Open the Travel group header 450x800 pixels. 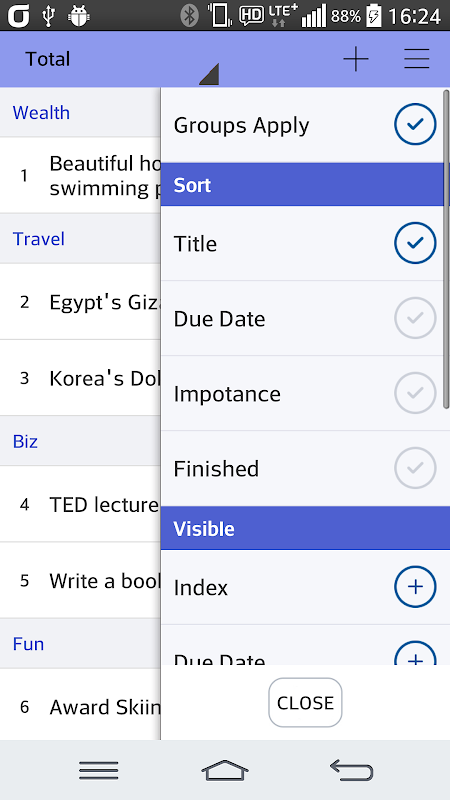80,239
